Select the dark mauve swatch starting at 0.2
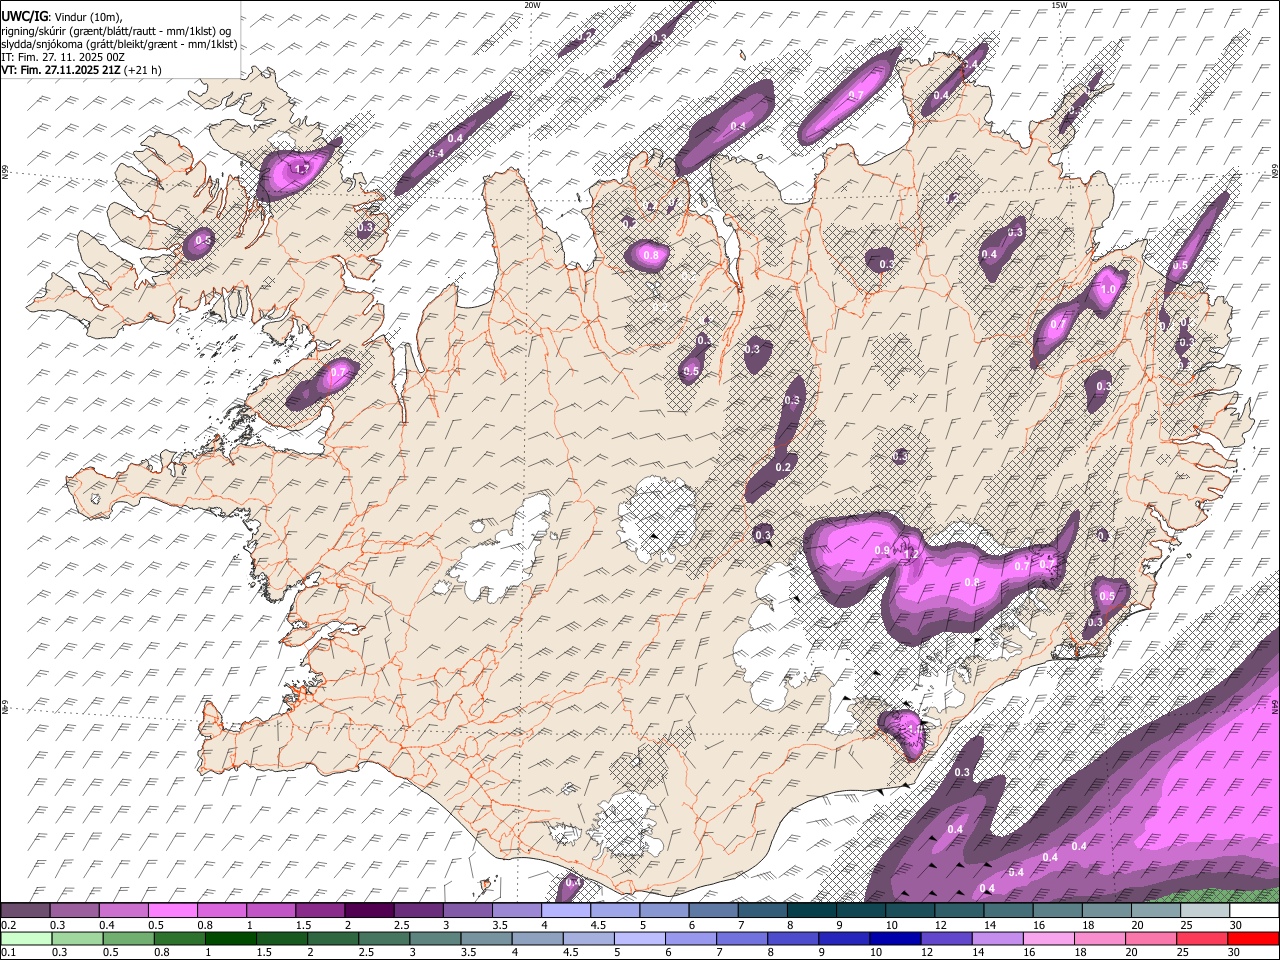The height and width of the screenshot is (960, 1280). (x=25, y=910)
